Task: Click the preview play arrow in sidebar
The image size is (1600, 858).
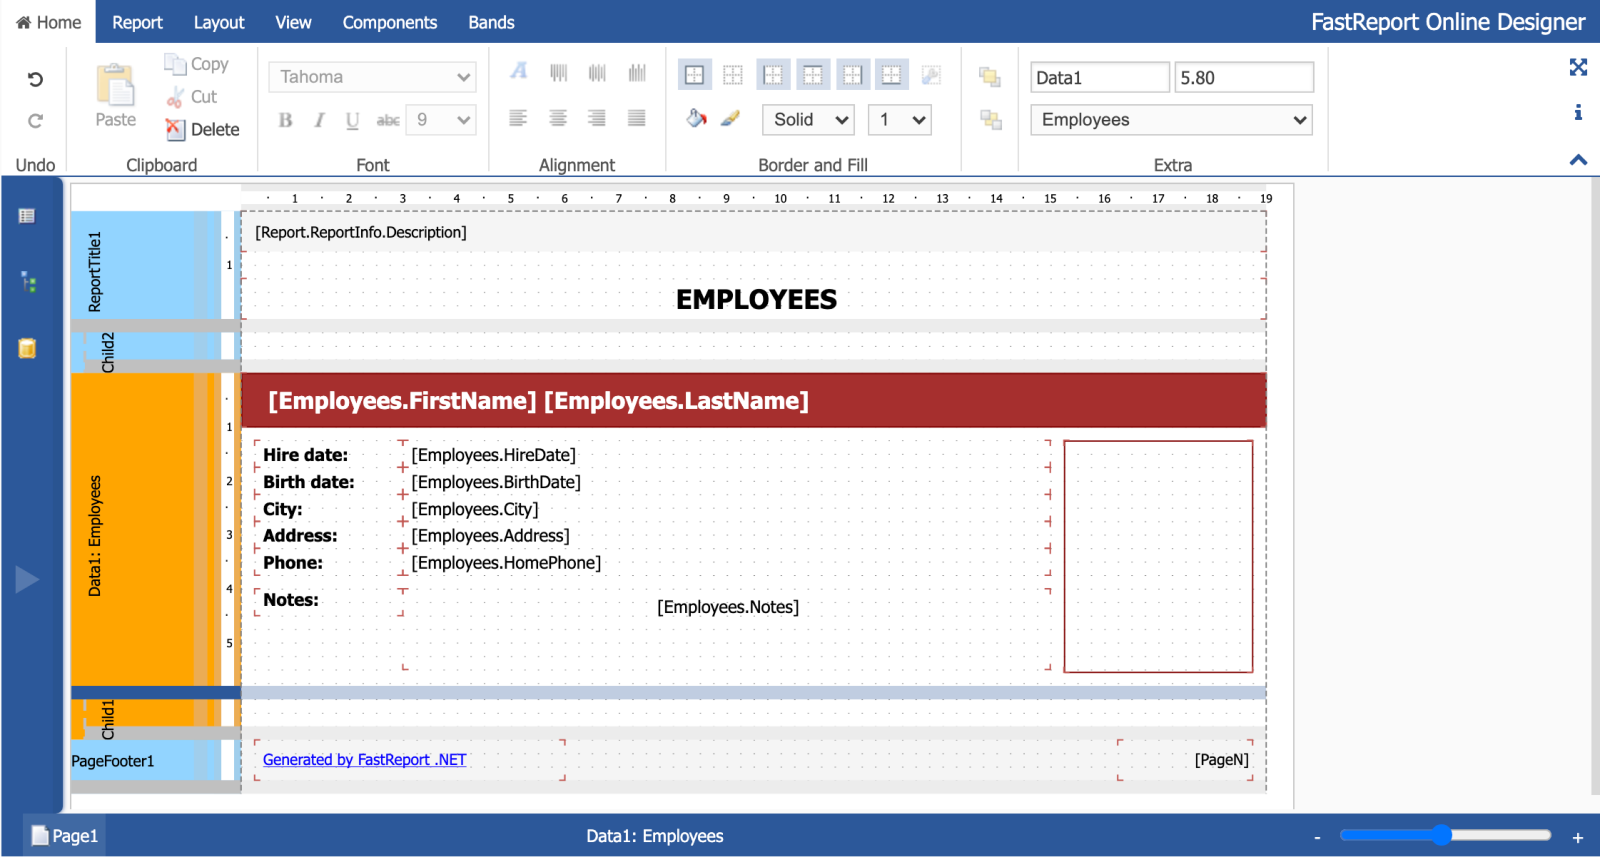Action: point(28,579)
